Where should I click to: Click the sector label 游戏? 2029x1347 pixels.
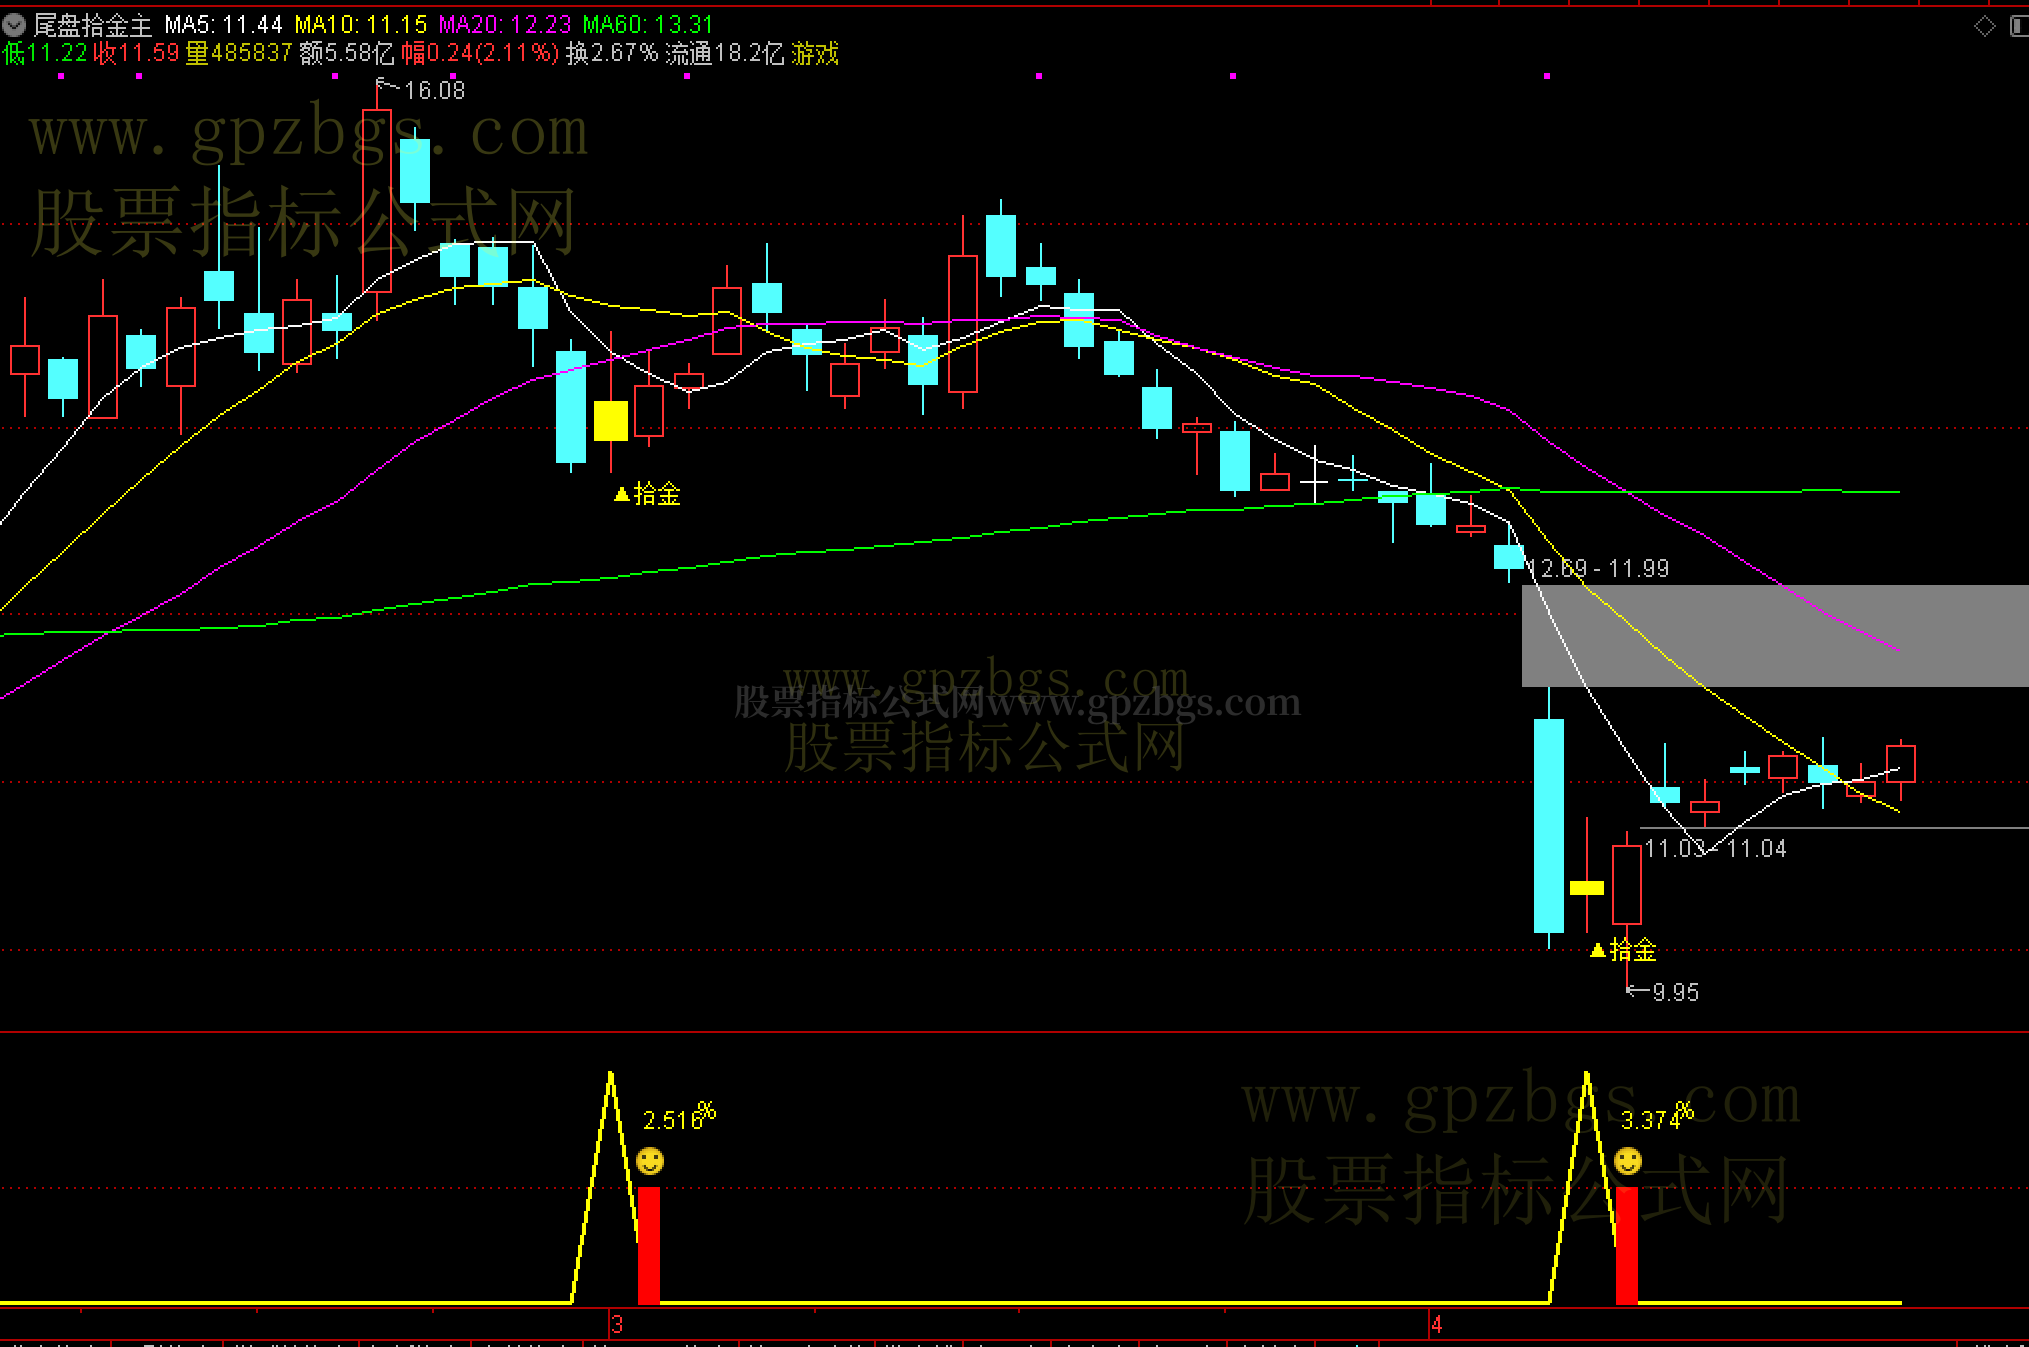click(x=815, y=53)
